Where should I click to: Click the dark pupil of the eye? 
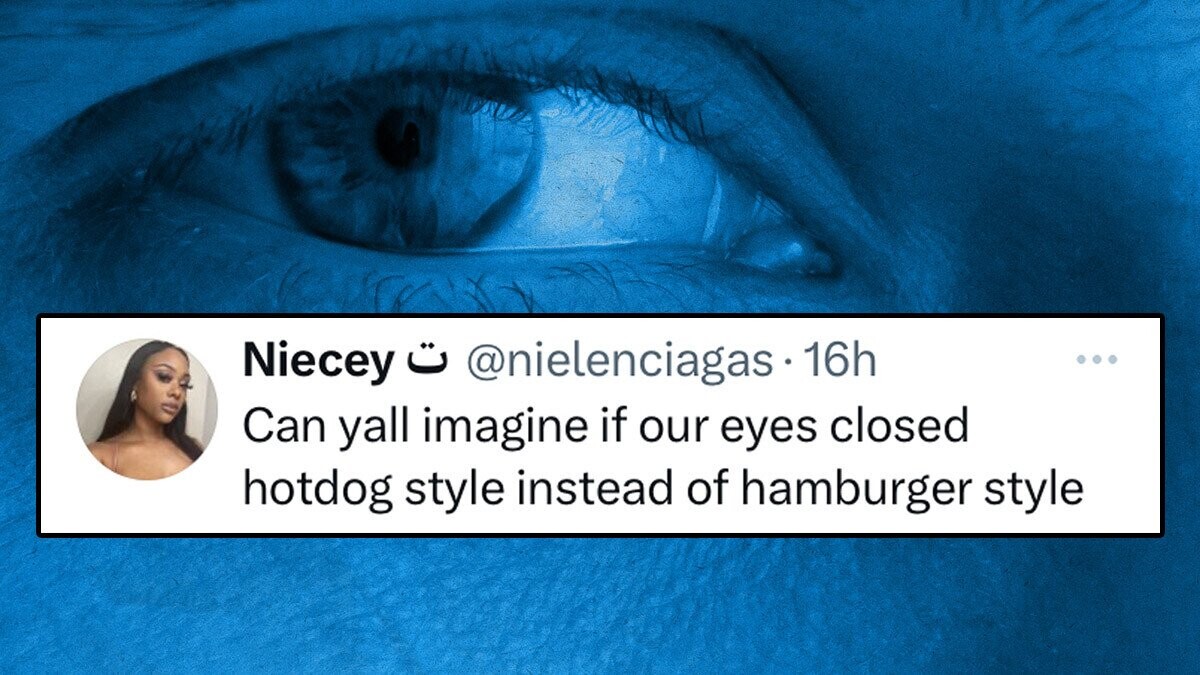click(x=400, y=138)
